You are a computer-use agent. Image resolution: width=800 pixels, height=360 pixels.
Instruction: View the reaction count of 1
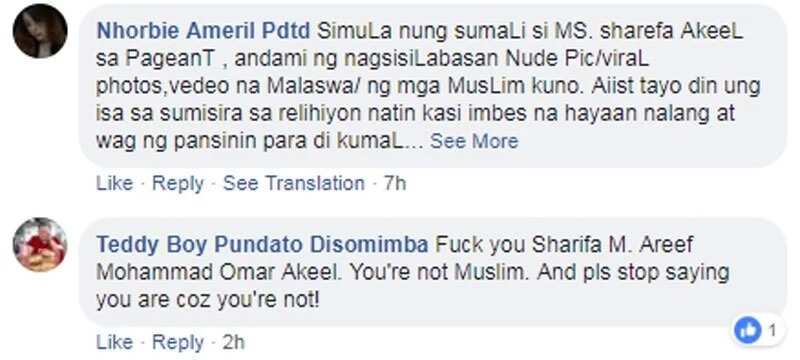pyautogui.click(x=772, y=331)
